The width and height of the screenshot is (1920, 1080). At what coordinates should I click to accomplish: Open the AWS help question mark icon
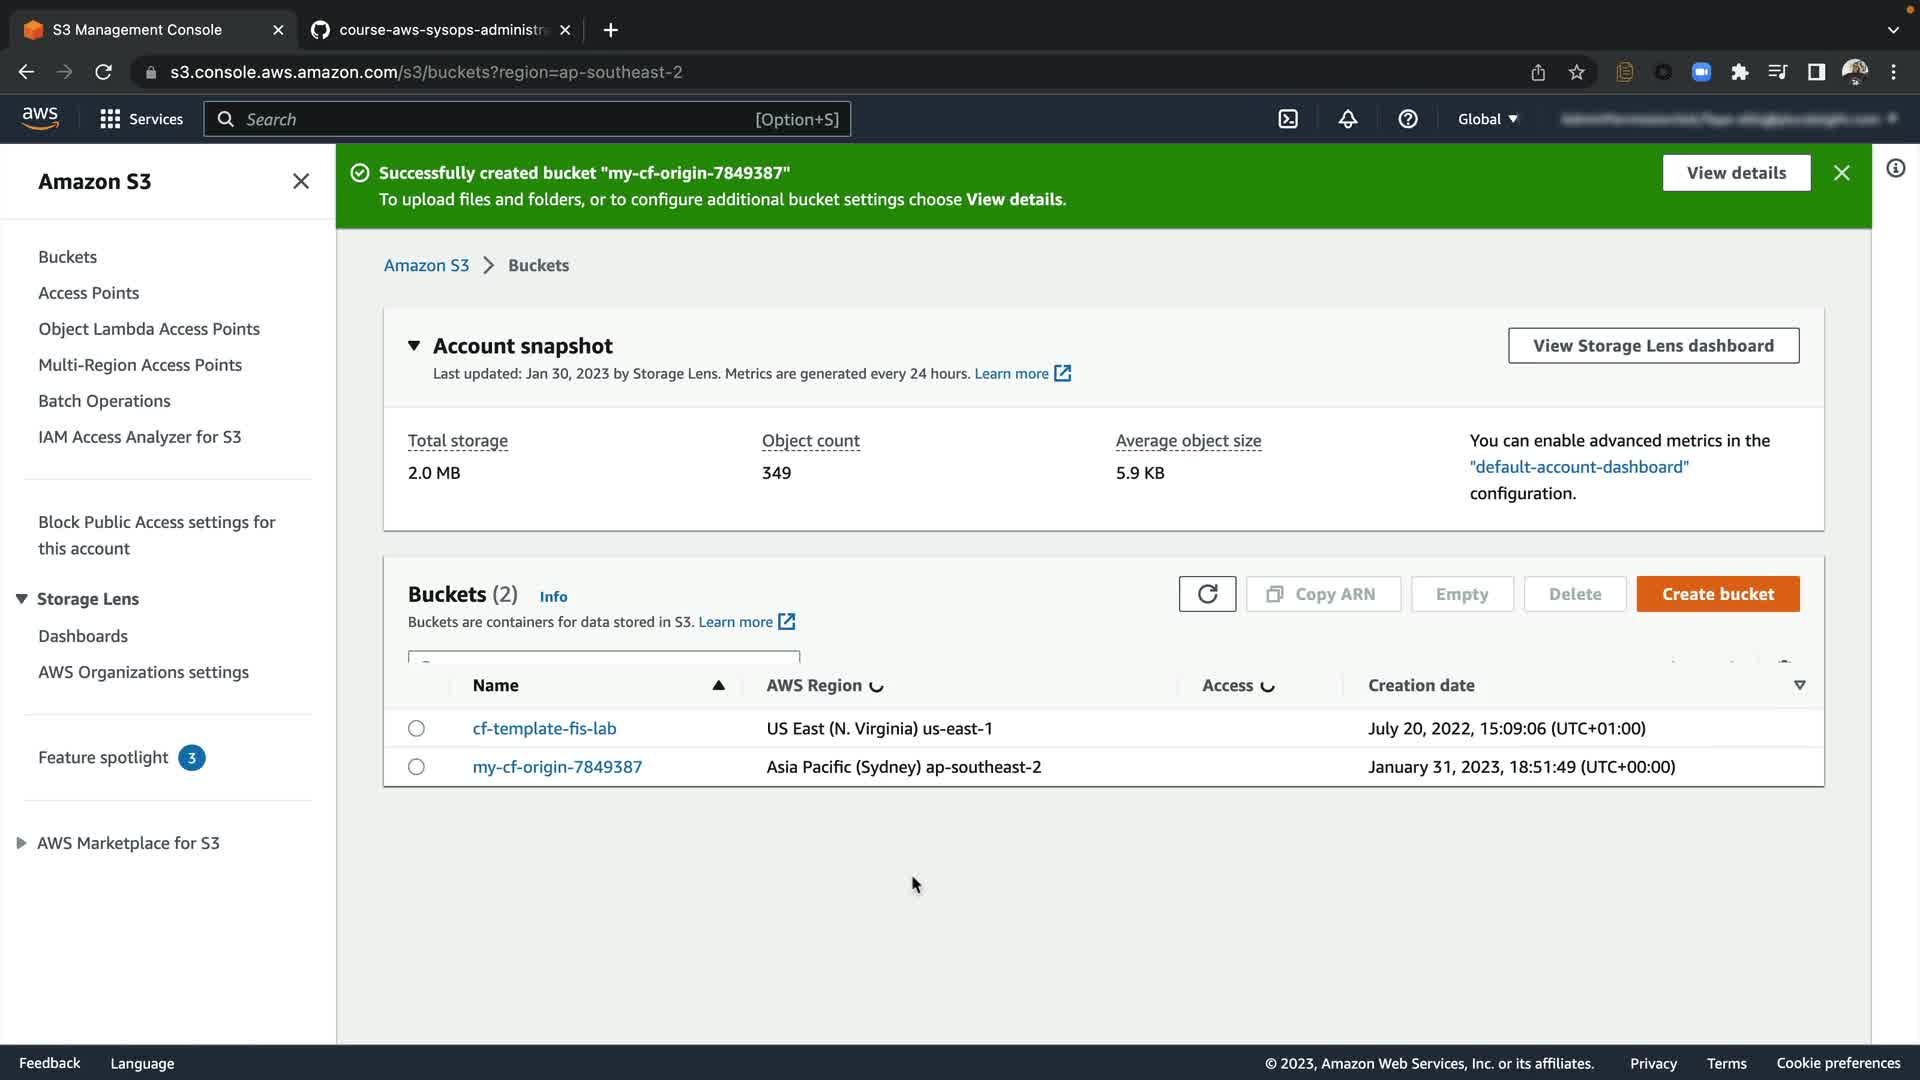click(x=1408, y=119)
